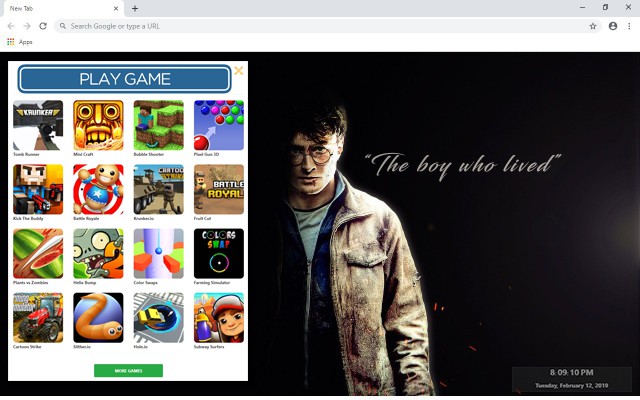640x400 pixels.
Task: Bookmark this page with the star icon
Action: 593,26
